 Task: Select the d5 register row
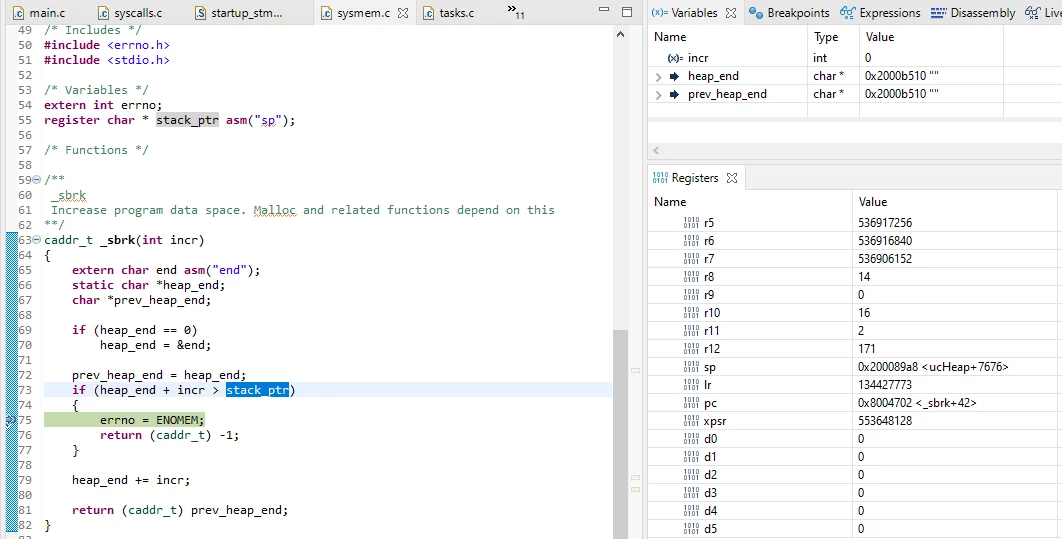(x=855, y=529)
